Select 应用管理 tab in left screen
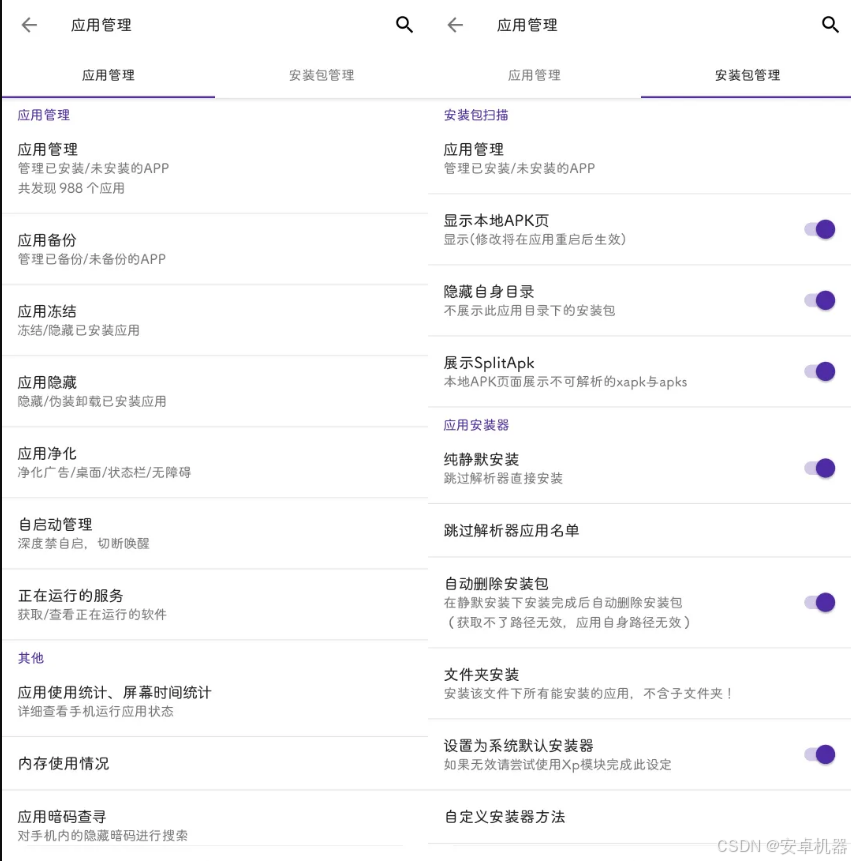The width and height of the screenshot is (851, 861). (x=108, y=75)
